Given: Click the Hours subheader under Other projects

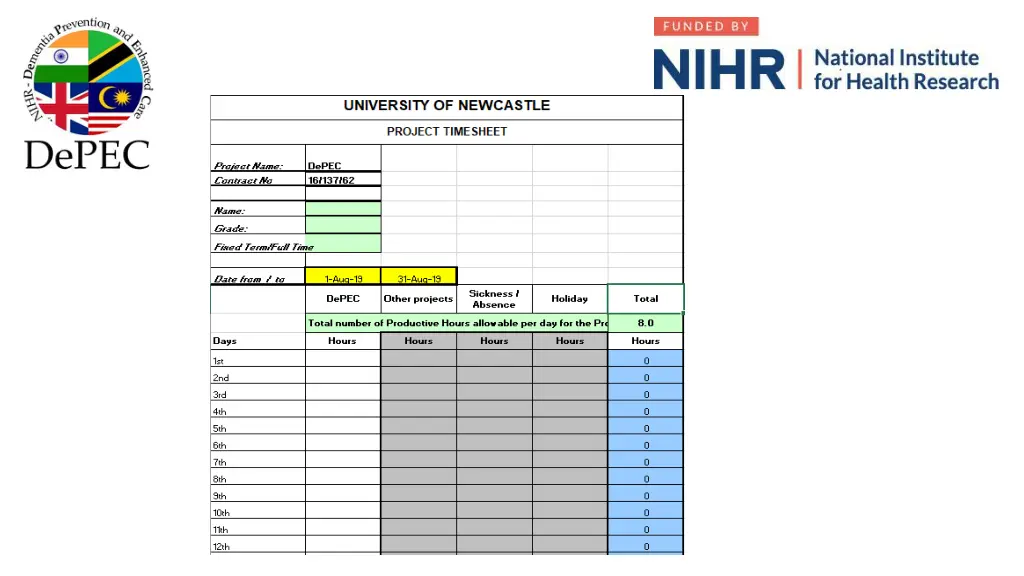Looking at the screenshot, I should [x=419, y=341].
